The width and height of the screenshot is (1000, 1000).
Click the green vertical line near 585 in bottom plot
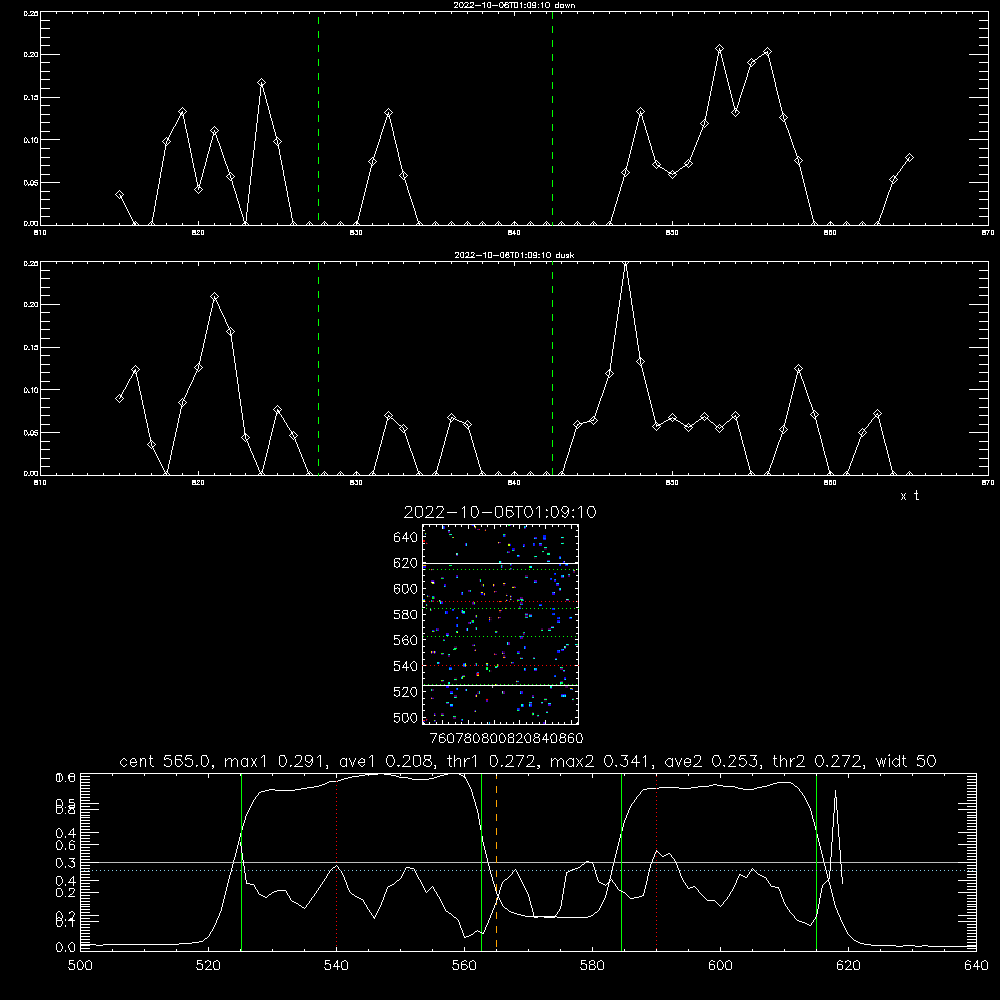tap(621, 861)
